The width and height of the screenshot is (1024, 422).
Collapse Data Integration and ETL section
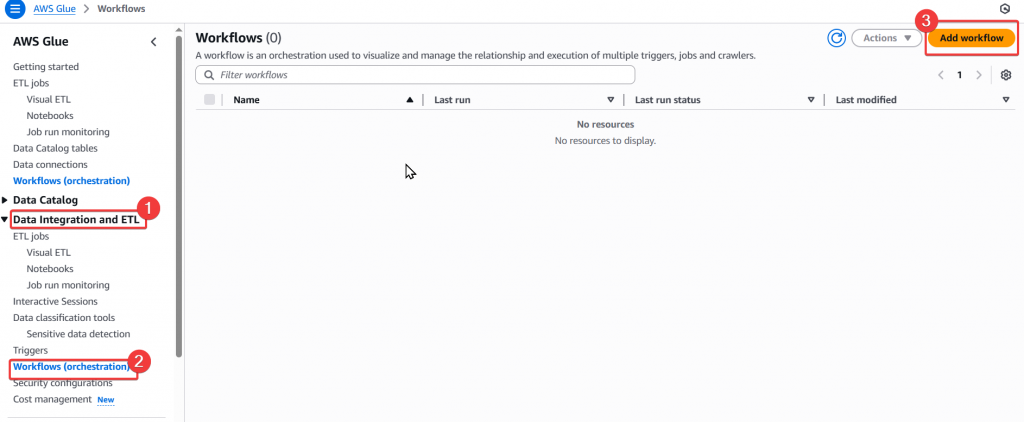click(5, 219)
